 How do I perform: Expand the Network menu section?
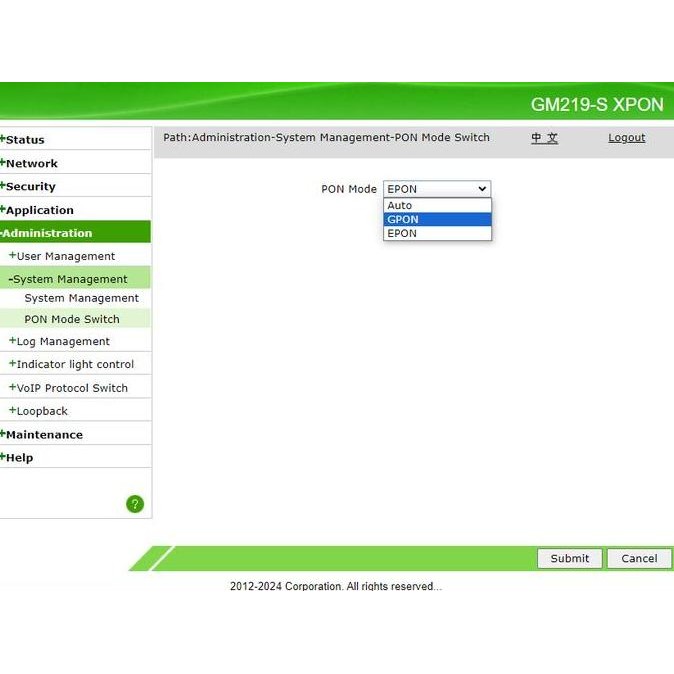pyautogui.click(x=31, y=163)
